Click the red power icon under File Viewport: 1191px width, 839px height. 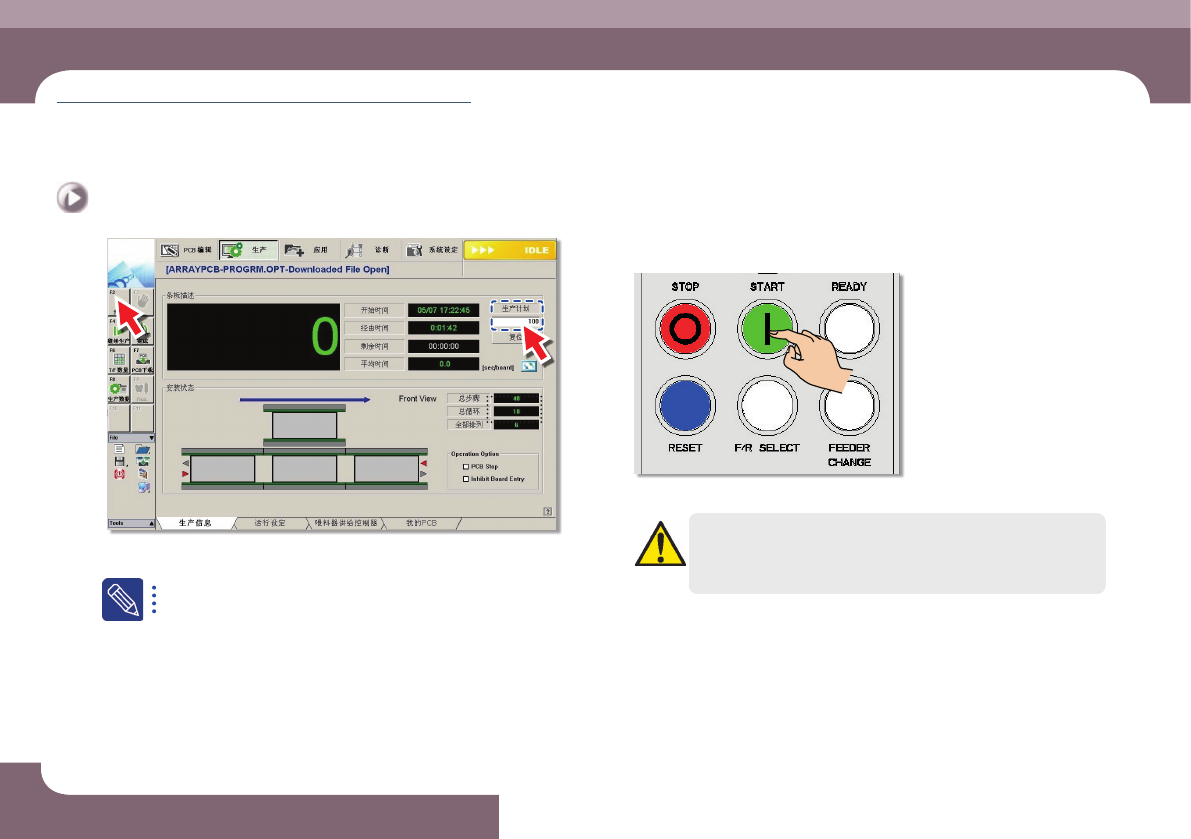(119, 474)
